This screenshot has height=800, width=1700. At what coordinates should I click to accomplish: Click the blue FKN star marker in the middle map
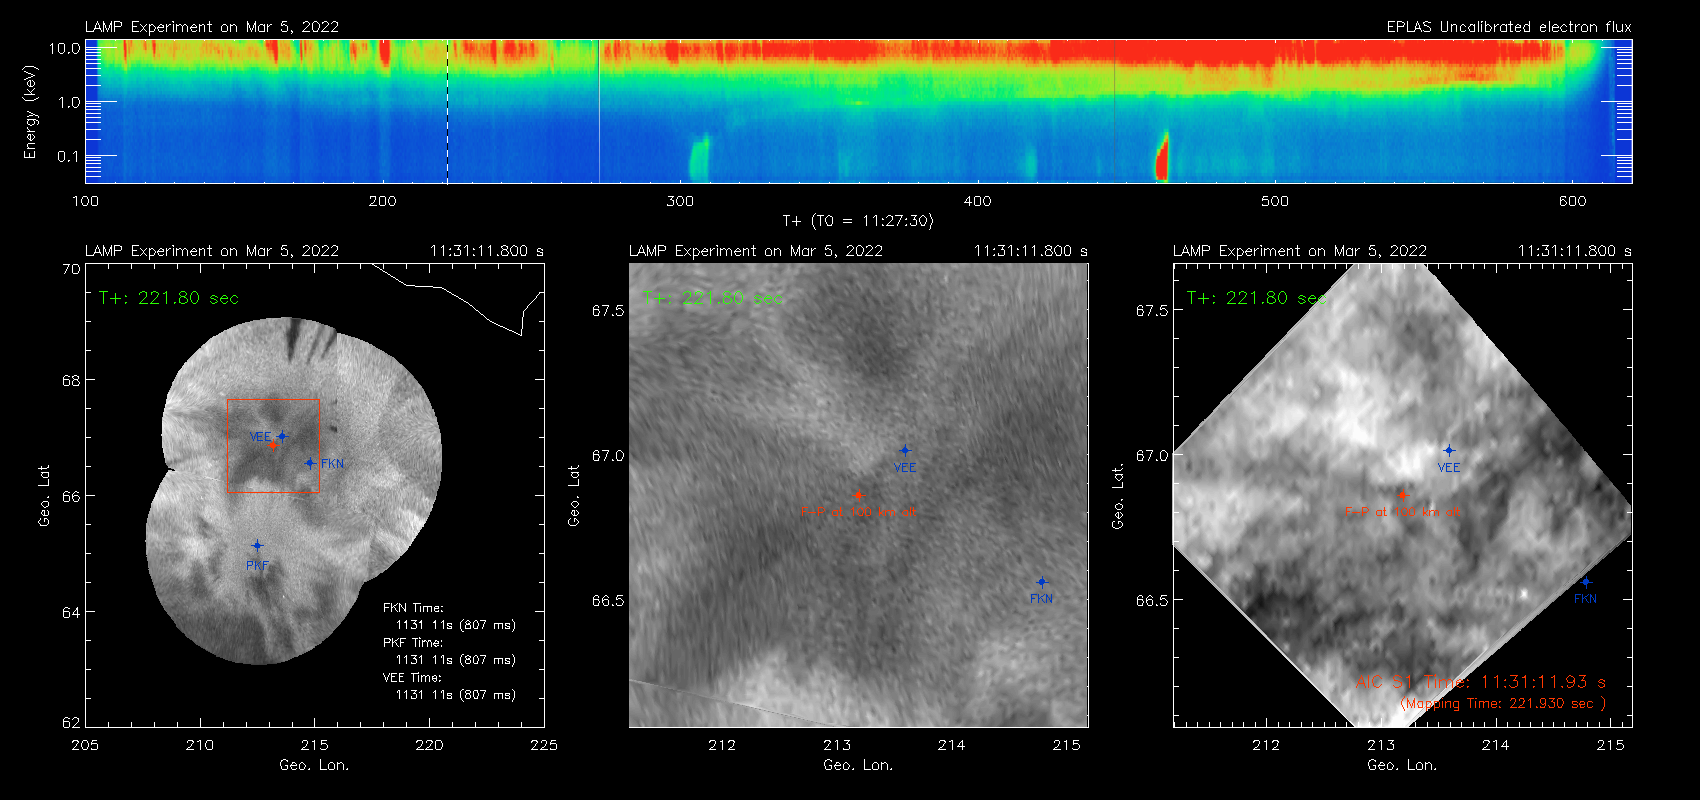coord(1042,582)
